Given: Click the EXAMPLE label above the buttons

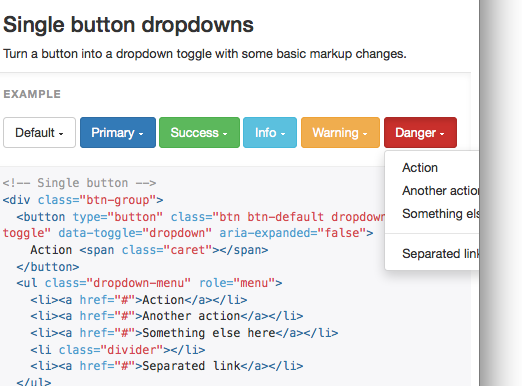Looking at the screenshot, I should tap(32, 94).
